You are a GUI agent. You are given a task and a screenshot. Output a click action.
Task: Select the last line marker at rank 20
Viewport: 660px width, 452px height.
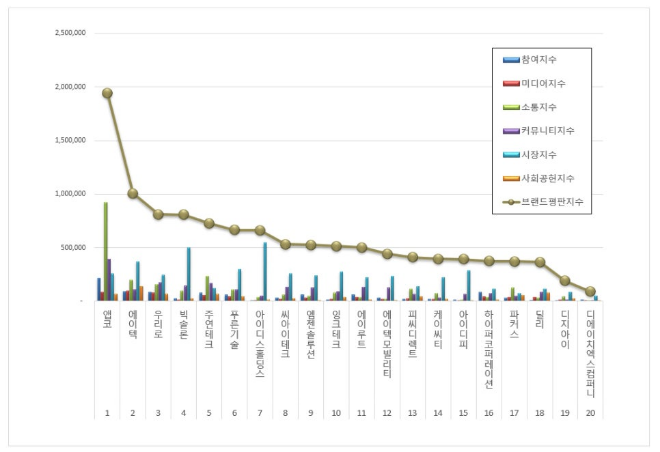590,291
